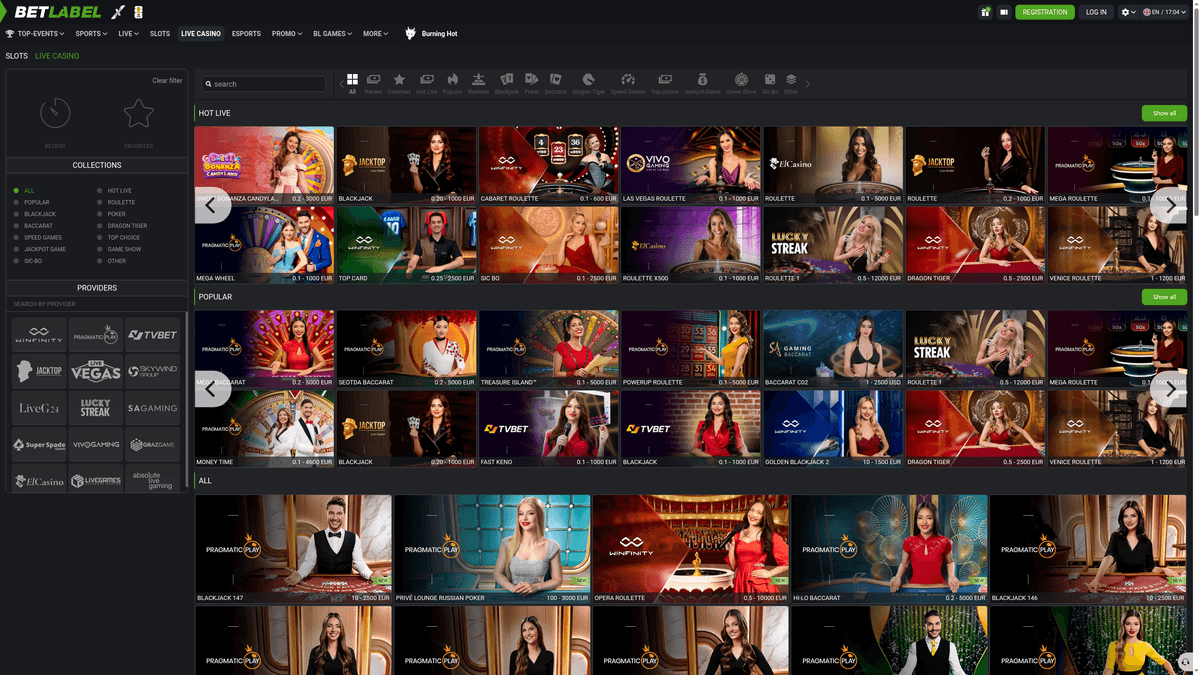This screenshot has height=675, width=1200.
Task: Click the Clear filter link
Action: [x=167, y=81]
